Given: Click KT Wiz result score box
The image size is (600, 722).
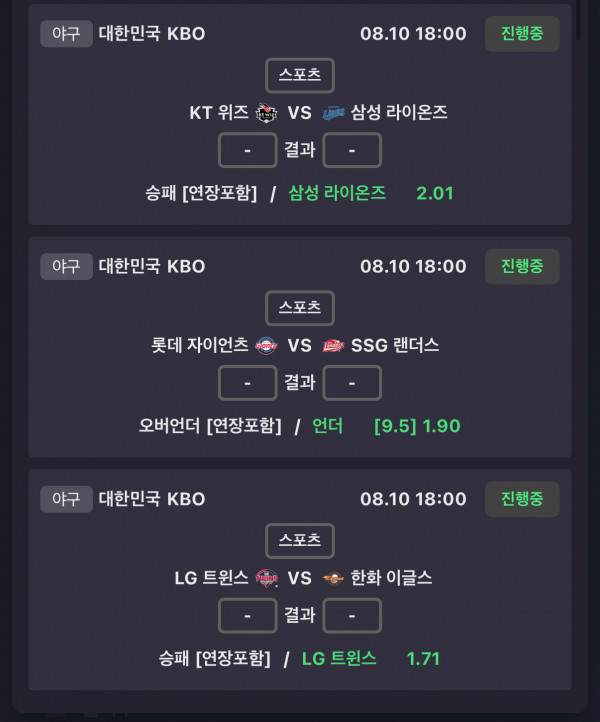Looking at the screenshot, I should [248, 150].
